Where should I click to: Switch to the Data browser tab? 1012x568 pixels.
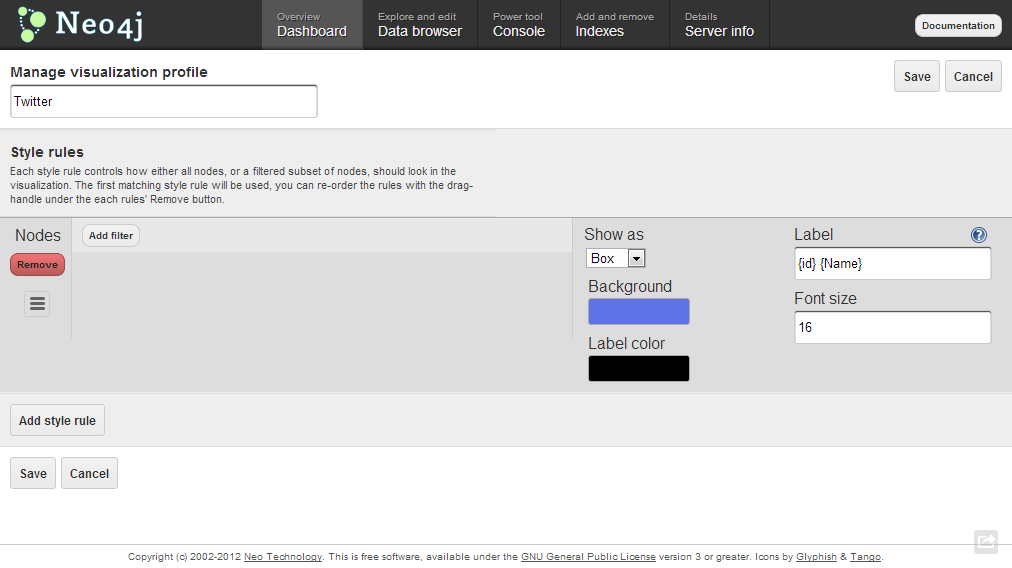click(x=420, y=25)
